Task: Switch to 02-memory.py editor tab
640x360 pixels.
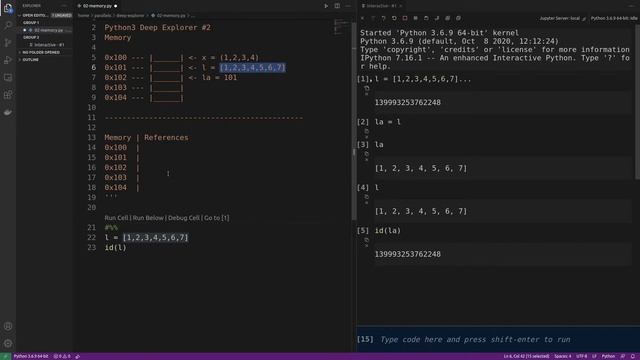Action: pos(97,6)
